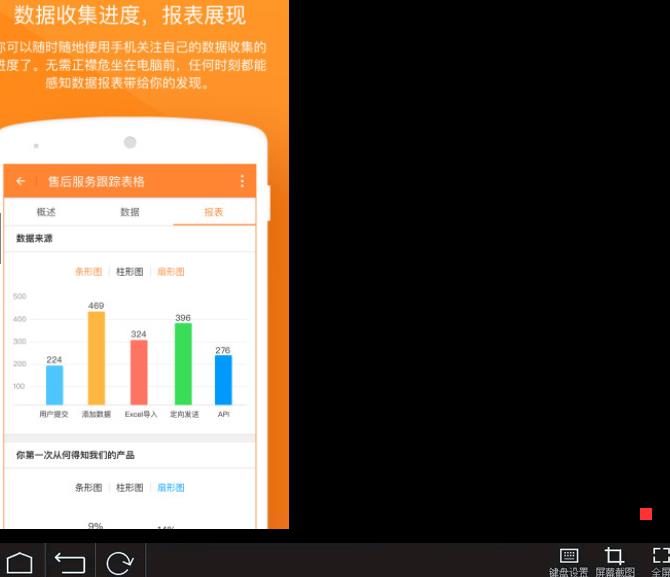This screenshot has width=670, height=577.
Task: Click the Excel导入 axis label
Action: [x=141, y=414]
